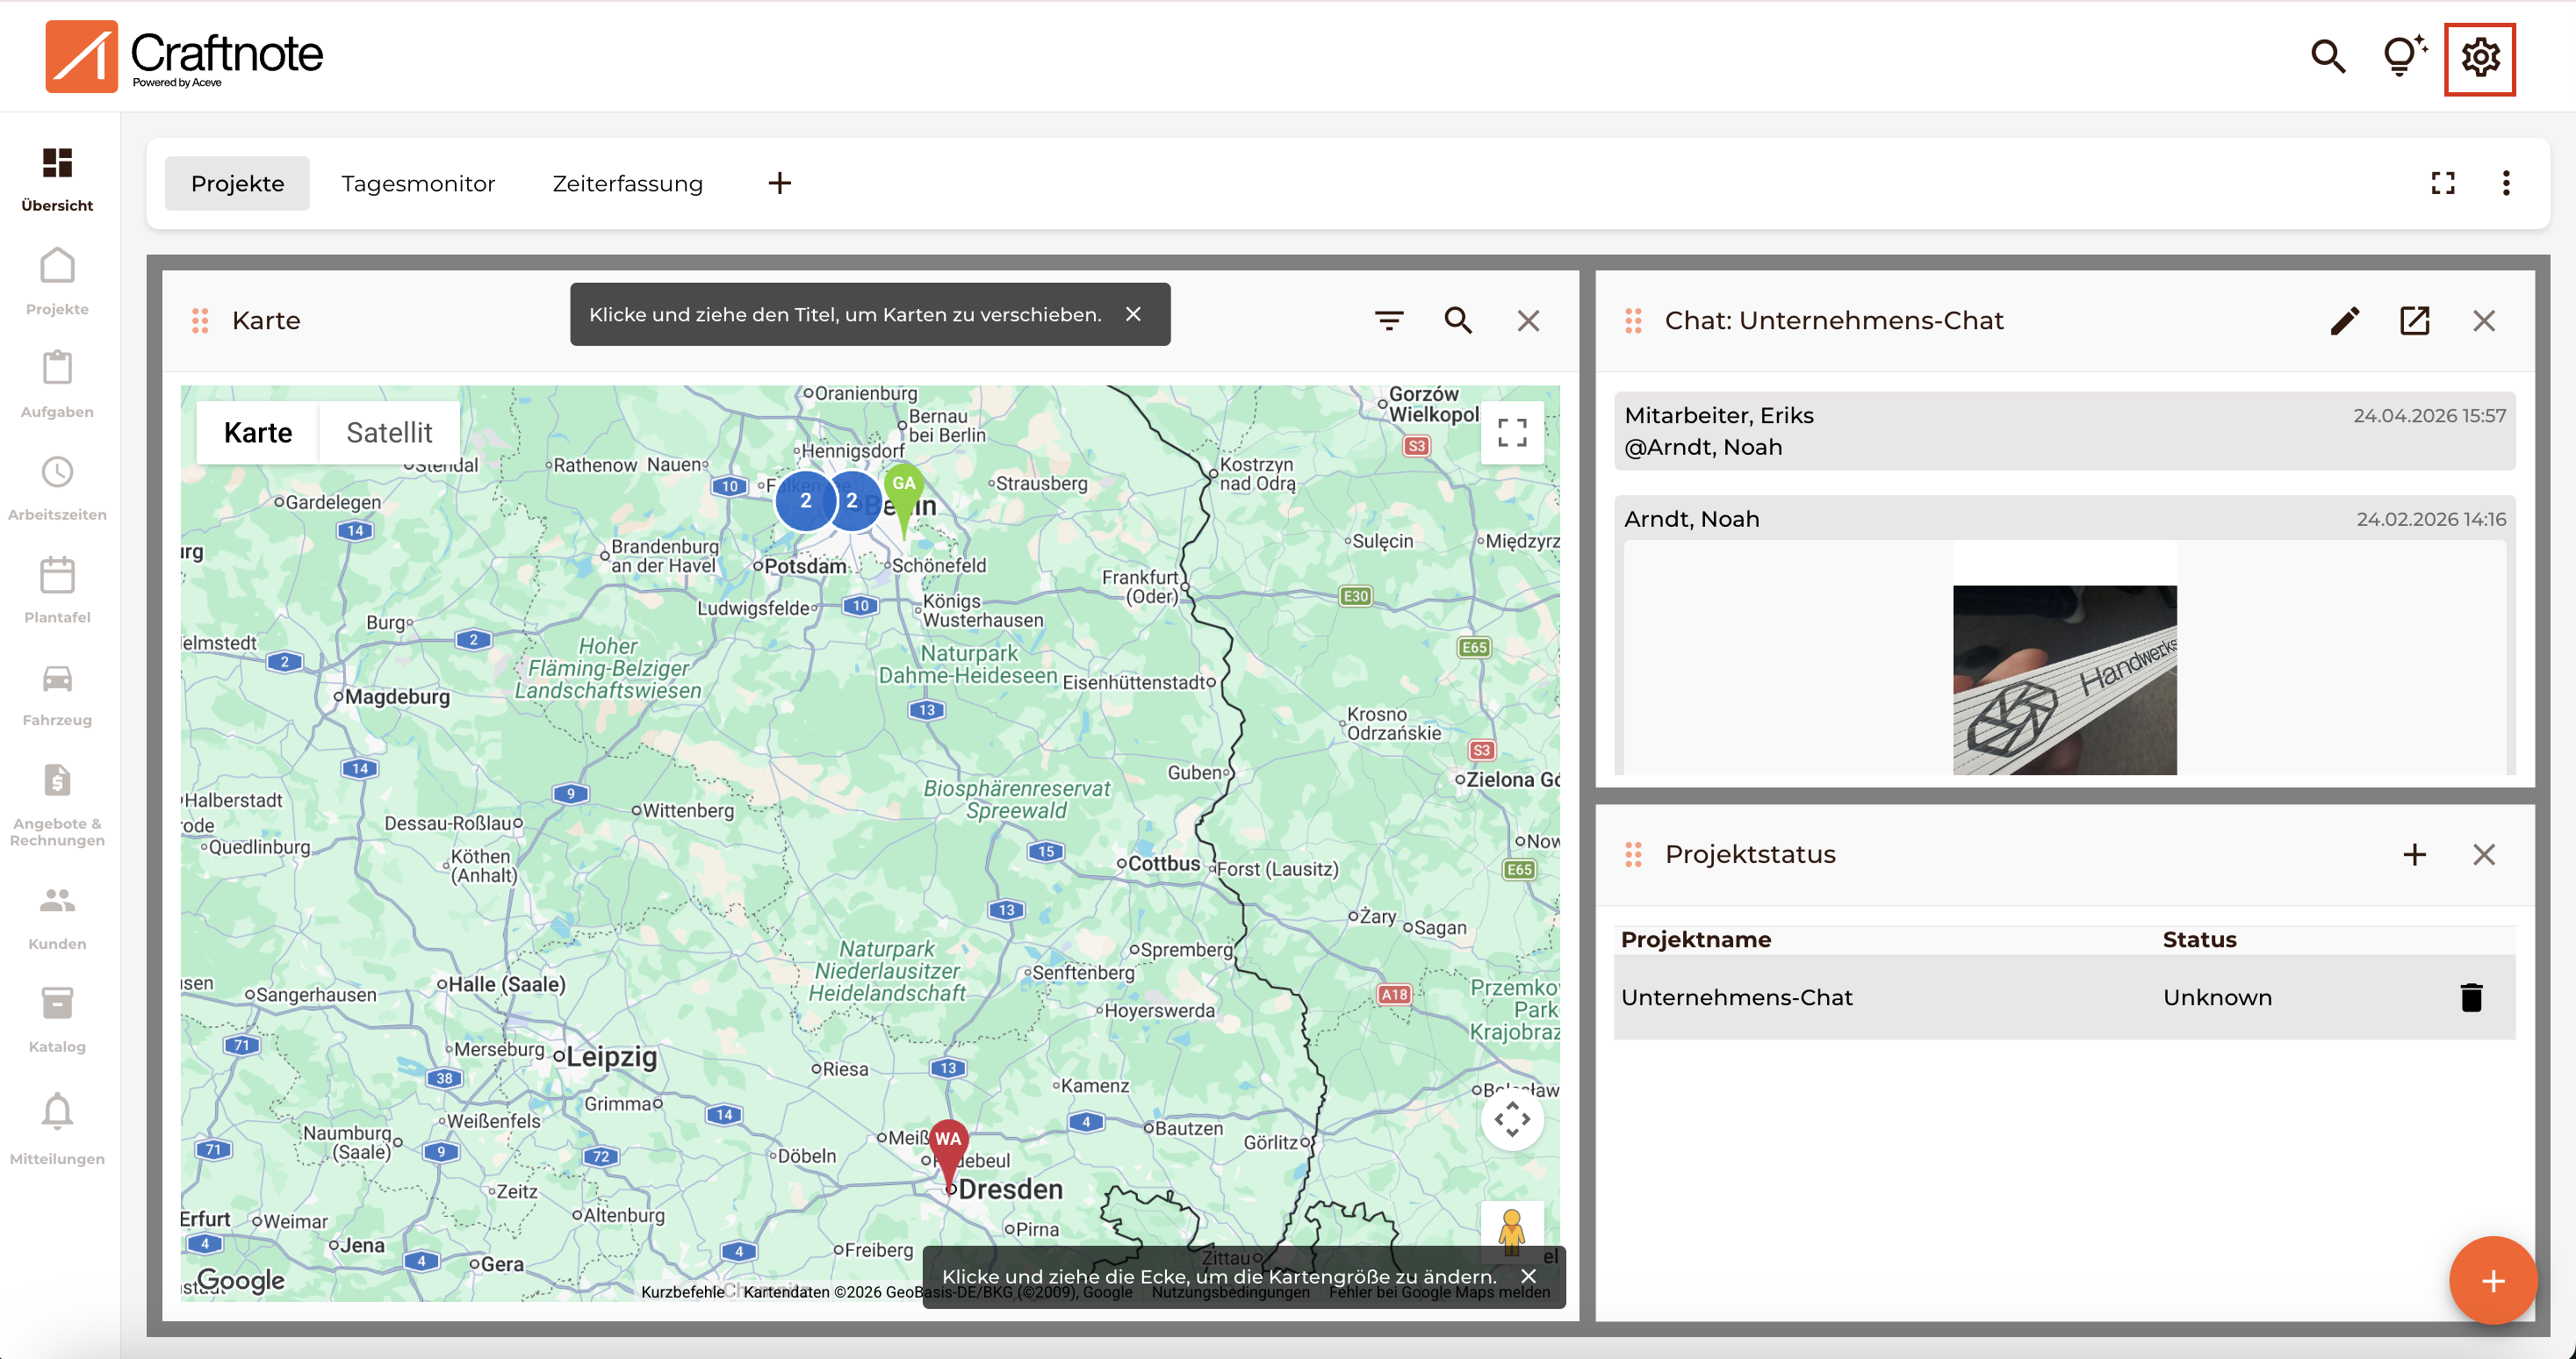Switch map view to Satellit
This screenshot has height=1359, width=2576.
coord(389,432)
